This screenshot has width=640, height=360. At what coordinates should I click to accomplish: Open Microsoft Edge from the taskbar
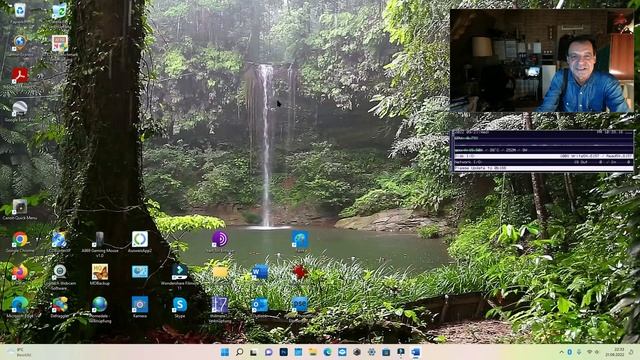pos(328,352)
